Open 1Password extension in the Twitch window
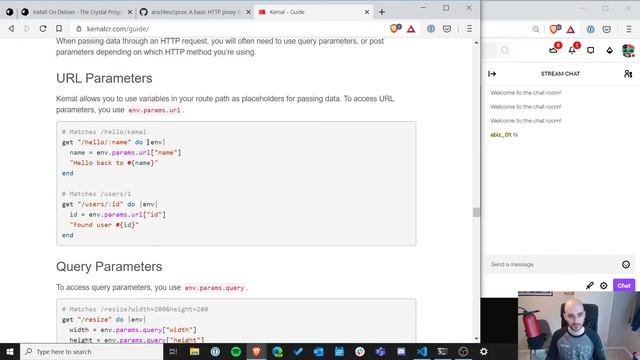 (x=591, y=29)
